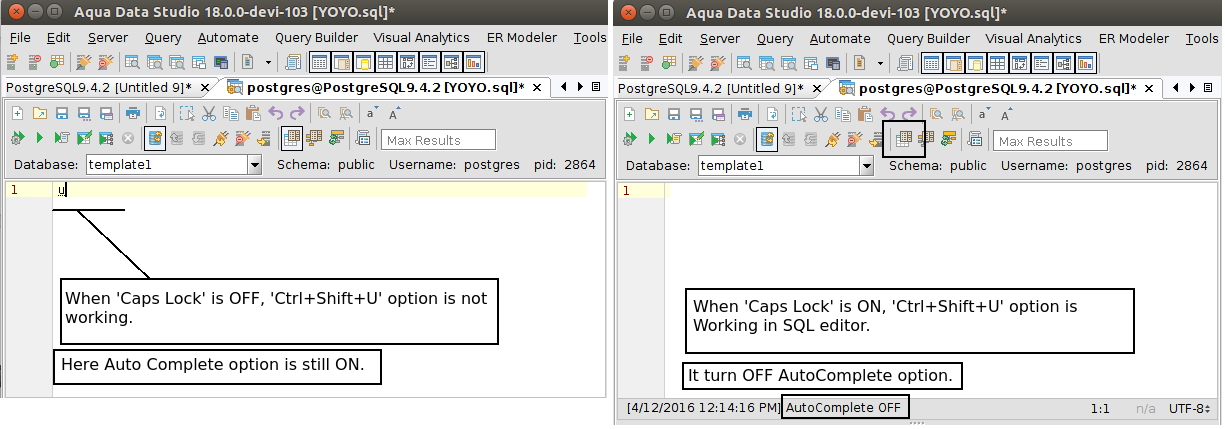Image resolution: width=1225 pixels, height=429 pixels.
Task: Close YOYO.sql tab in right window
Action: click(1148, 87)
